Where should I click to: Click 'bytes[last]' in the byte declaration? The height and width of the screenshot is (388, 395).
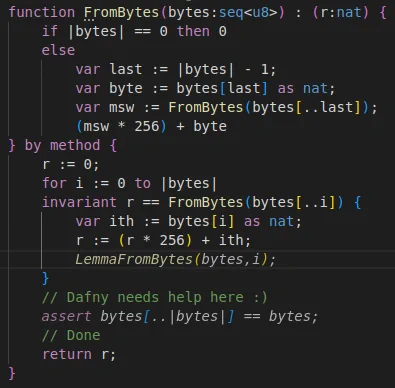pyautogui.click(x=222, y=88)
